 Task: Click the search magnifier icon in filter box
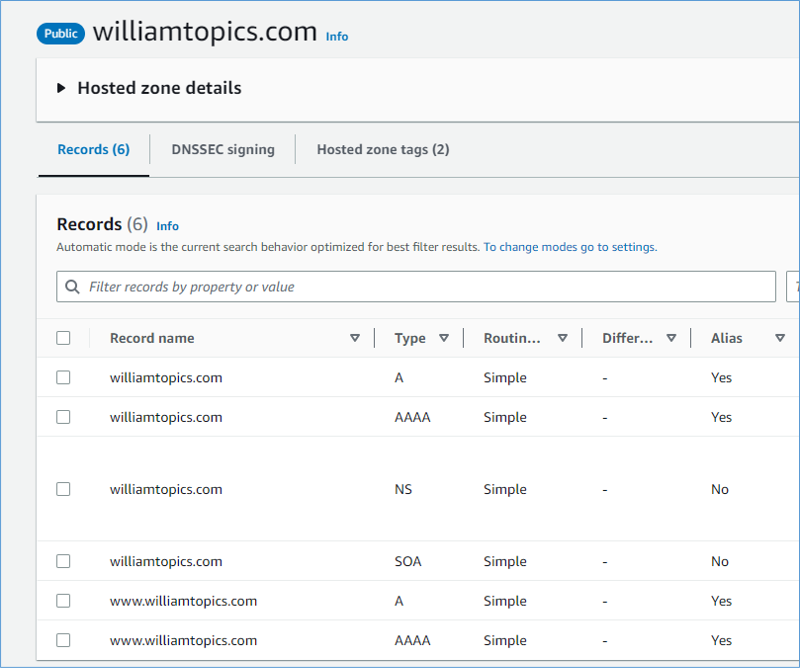coord(72,287)
